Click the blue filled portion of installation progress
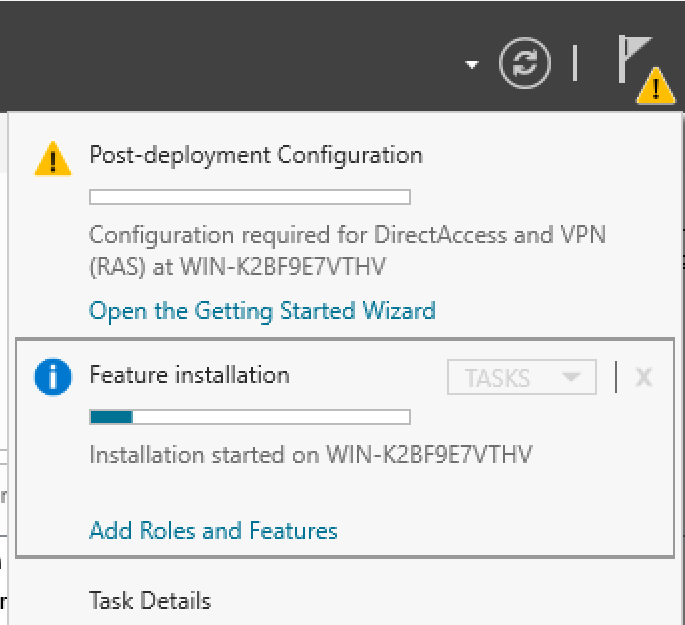The height and width of the screenshot is (625, 685). click(x=111, y=417)
